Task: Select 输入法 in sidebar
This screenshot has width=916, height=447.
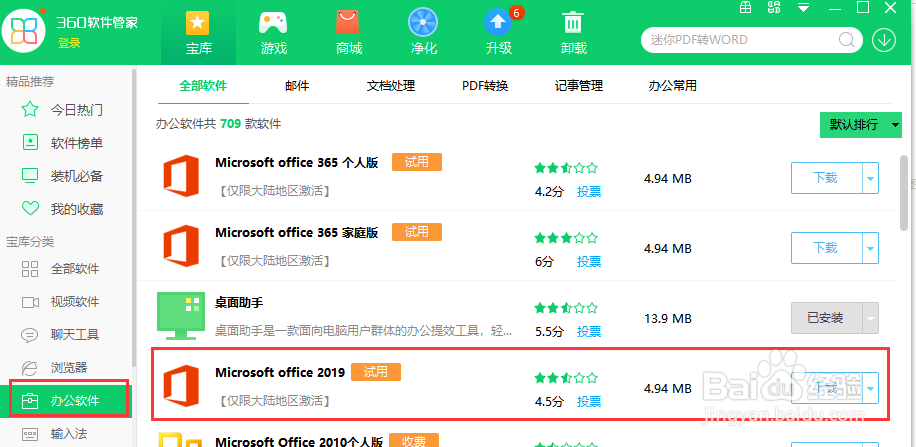Action: [x=66, y=434]
